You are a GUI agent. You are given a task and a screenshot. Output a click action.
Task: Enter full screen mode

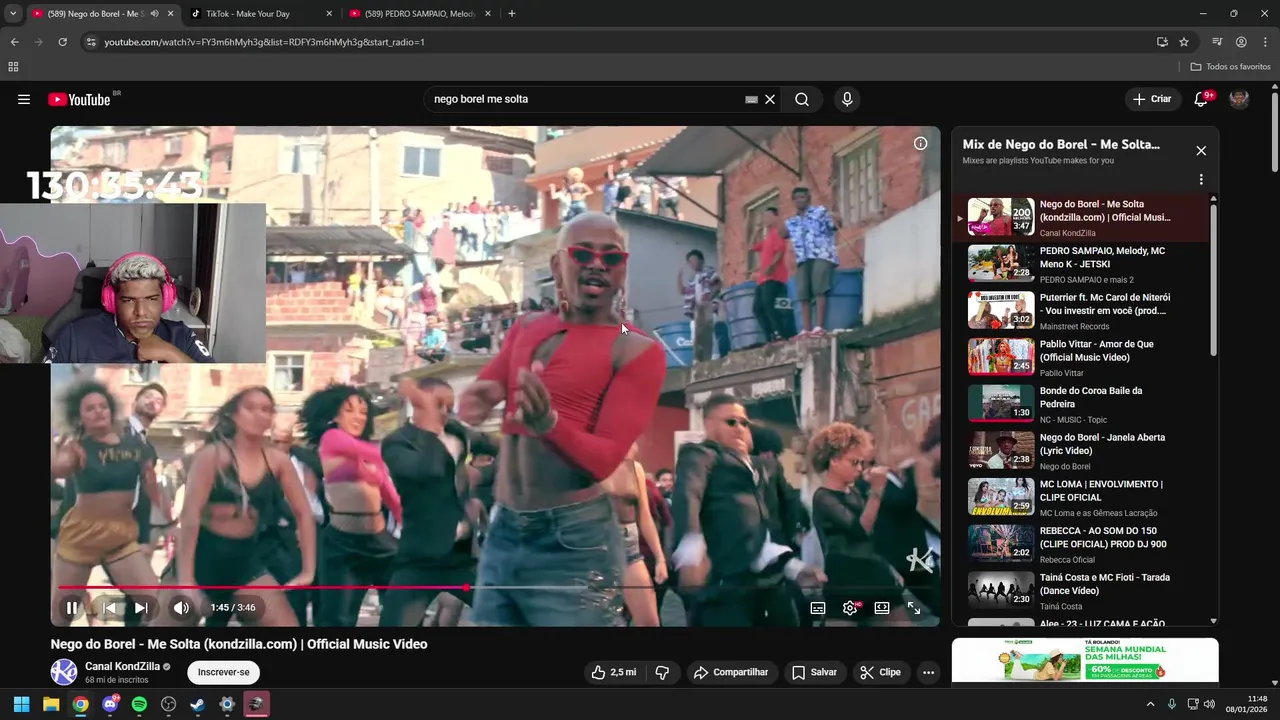(x=914, y=607)
